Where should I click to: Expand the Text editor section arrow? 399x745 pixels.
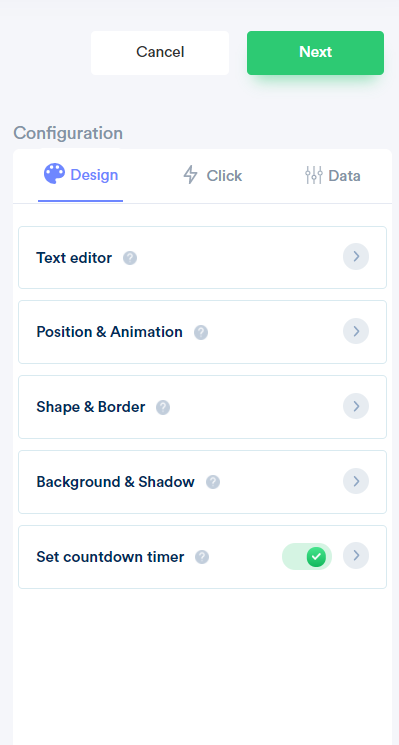click(x=356, y=257)
